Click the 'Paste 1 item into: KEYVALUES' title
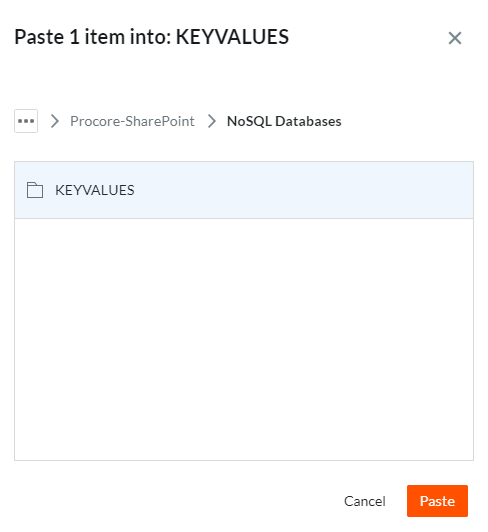488x532 pixels. 151,37
